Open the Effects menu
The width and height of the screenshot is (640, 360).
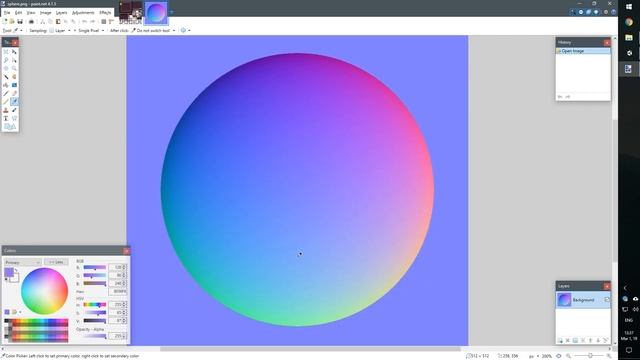[x=105, y=13]
